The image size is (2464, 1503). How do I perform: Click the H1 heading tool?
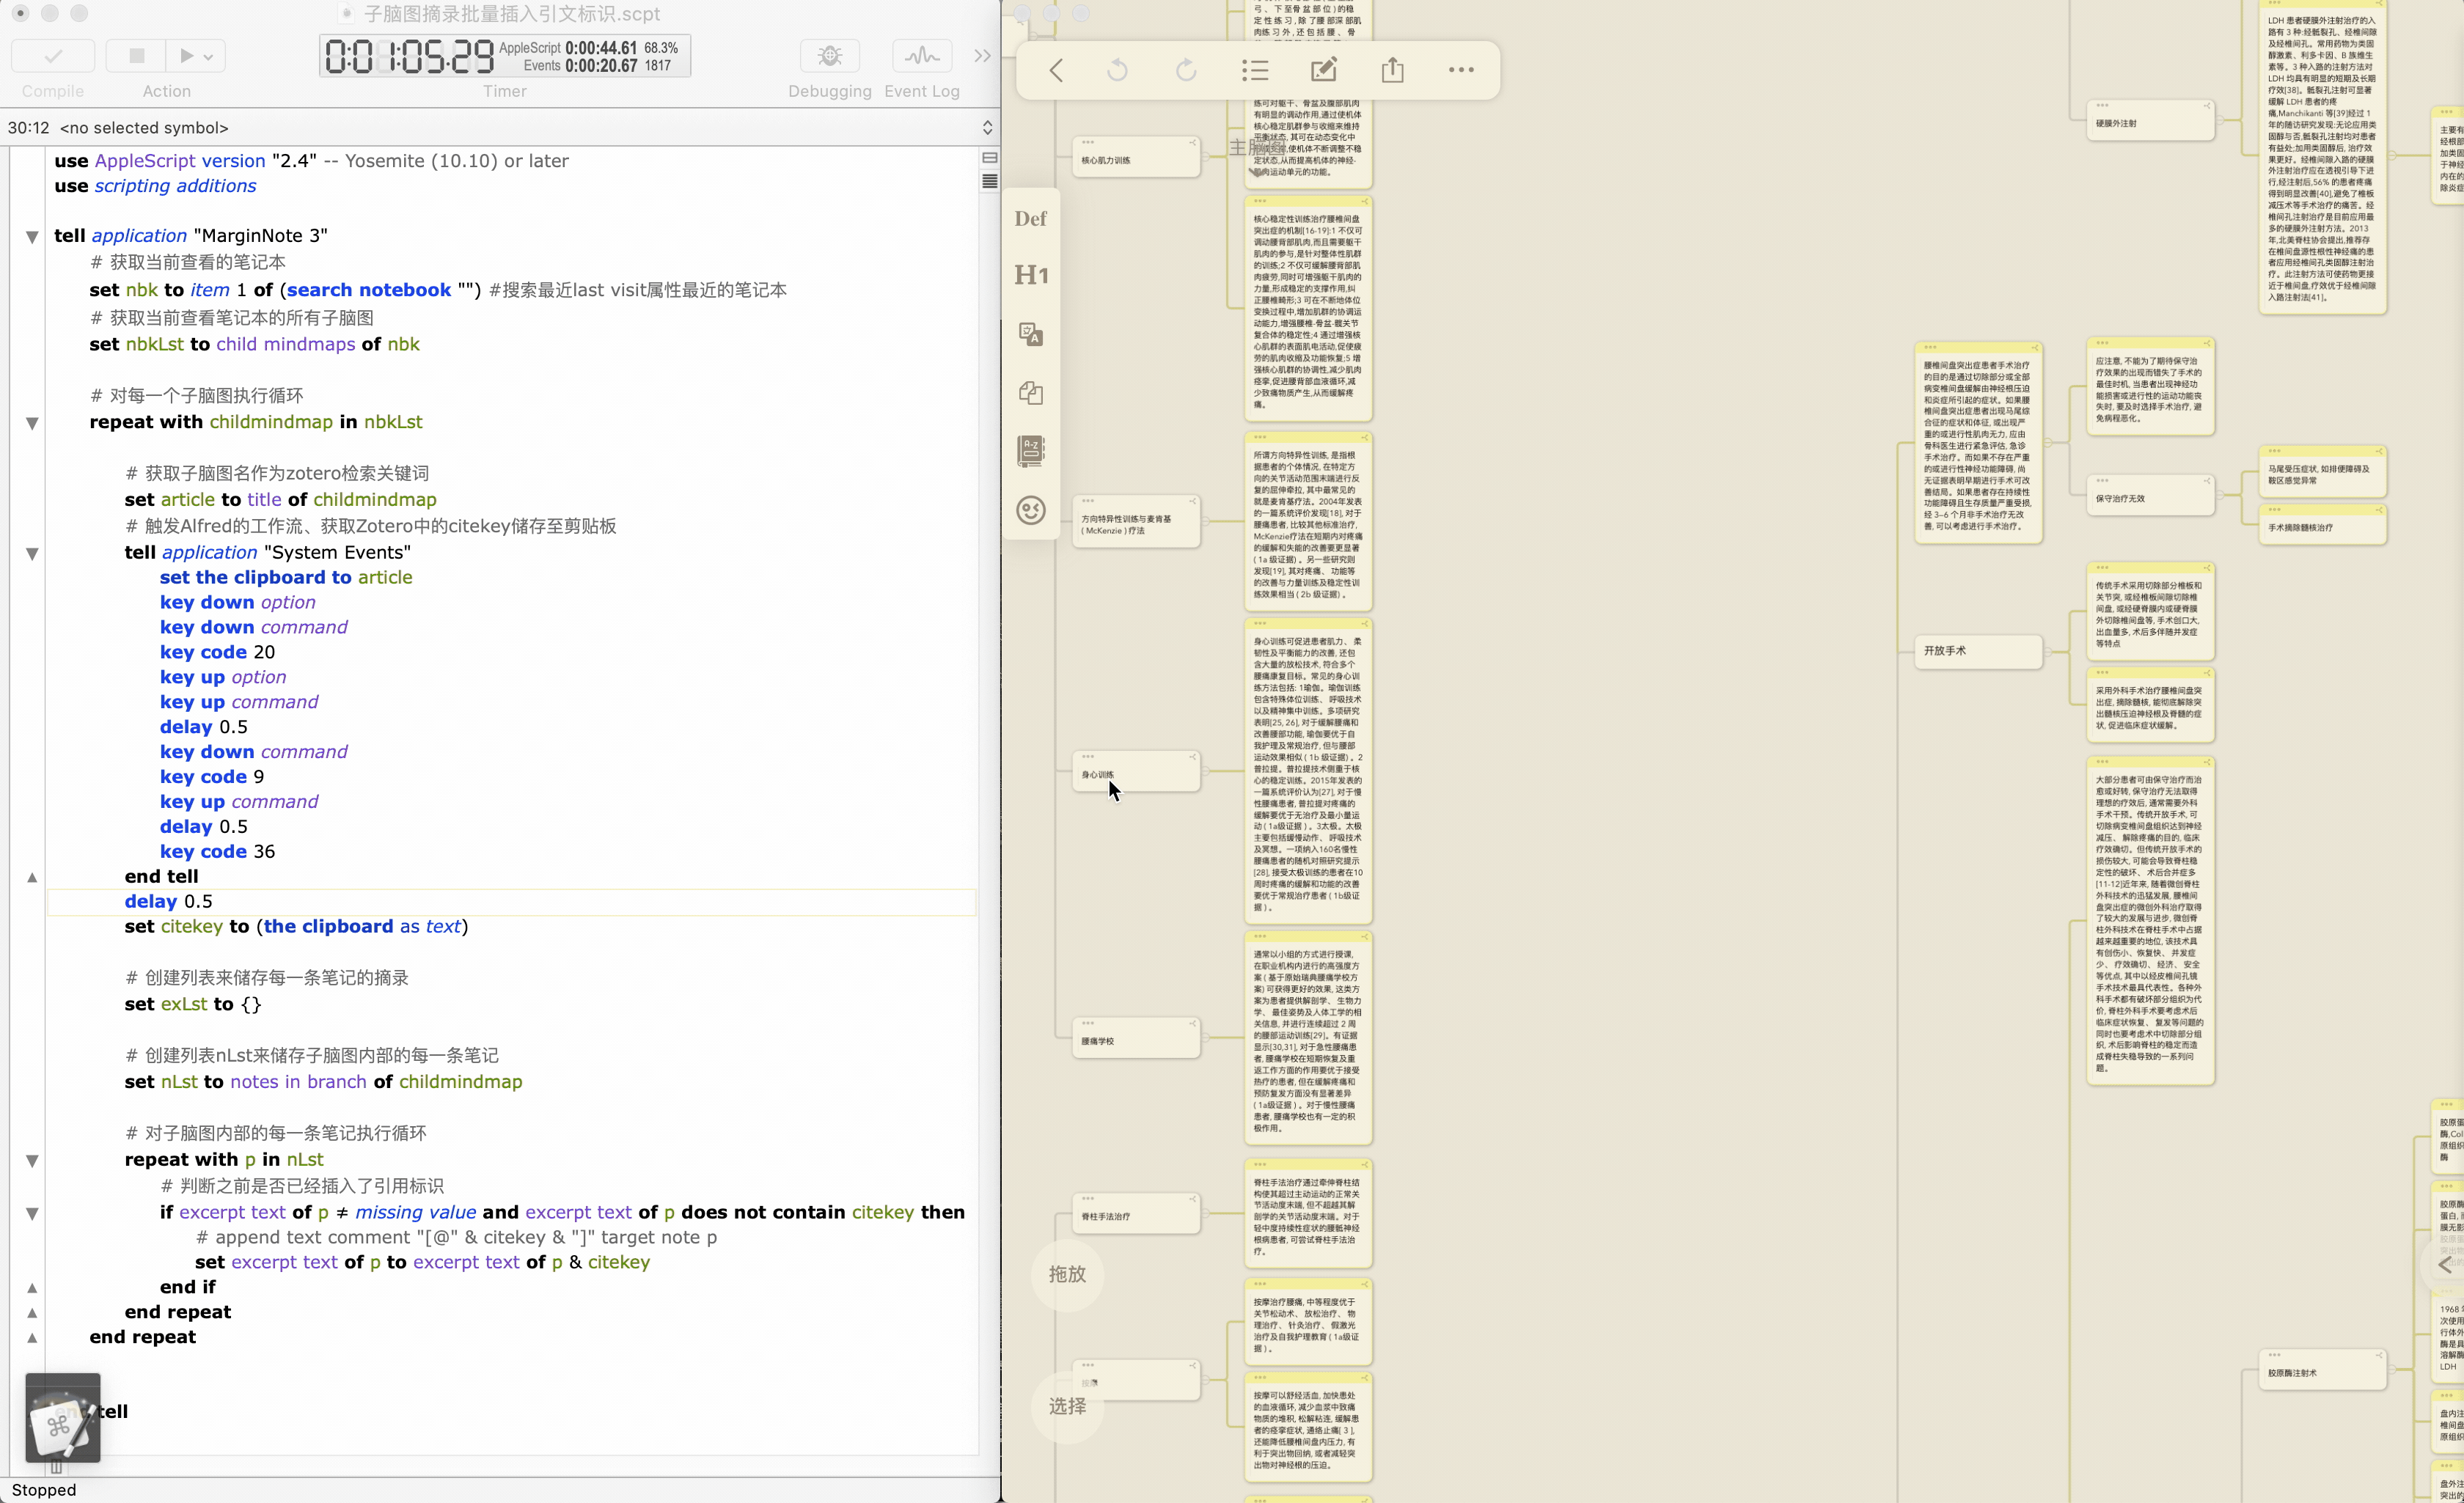1031,275
